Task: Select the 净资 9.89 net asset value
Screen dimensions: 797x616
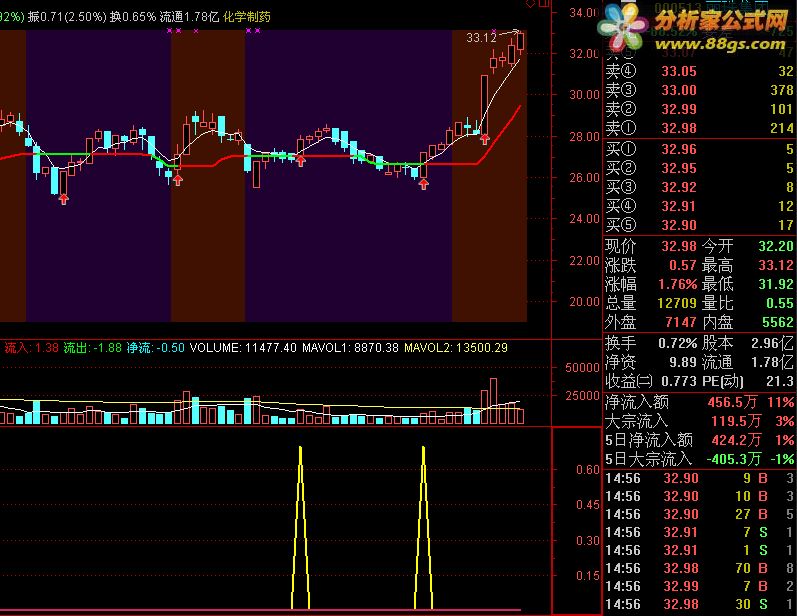Action: click(x=651, y=362)
